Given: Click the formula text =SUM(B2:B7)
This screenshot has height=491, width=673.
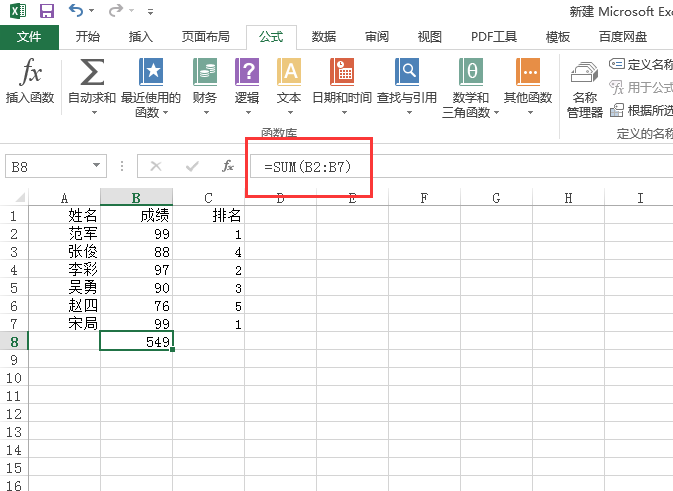Looking at the screenshot, I should pos(308,167).
